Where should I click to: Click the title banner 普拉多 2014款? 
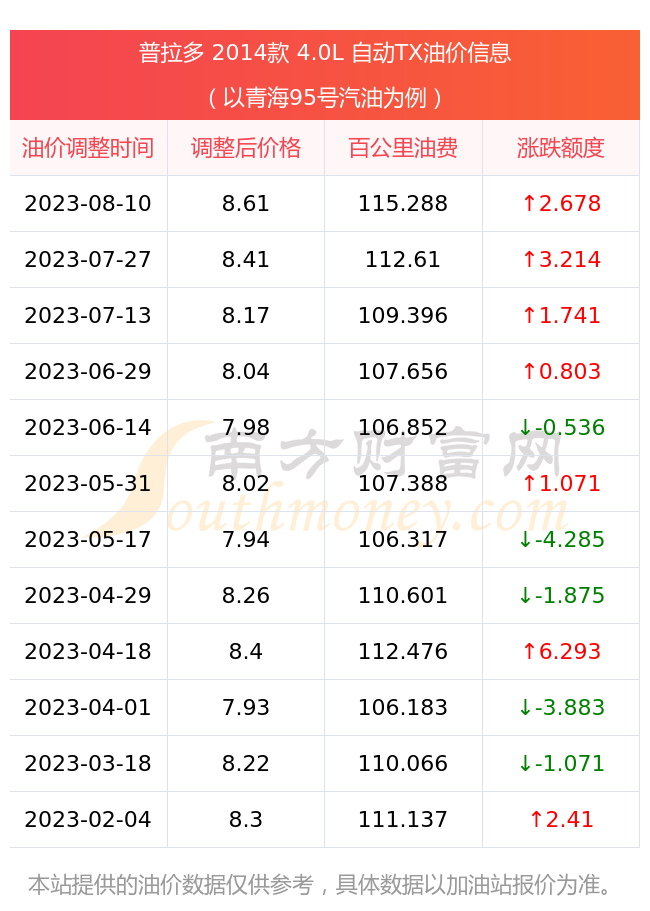point(325,53)
